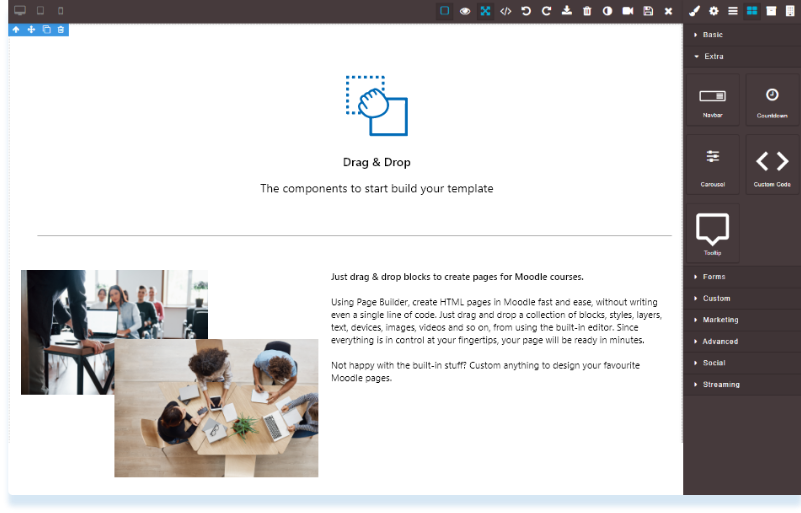
Task: Select 'The components to start build your template' text
Action: [377, 189]
